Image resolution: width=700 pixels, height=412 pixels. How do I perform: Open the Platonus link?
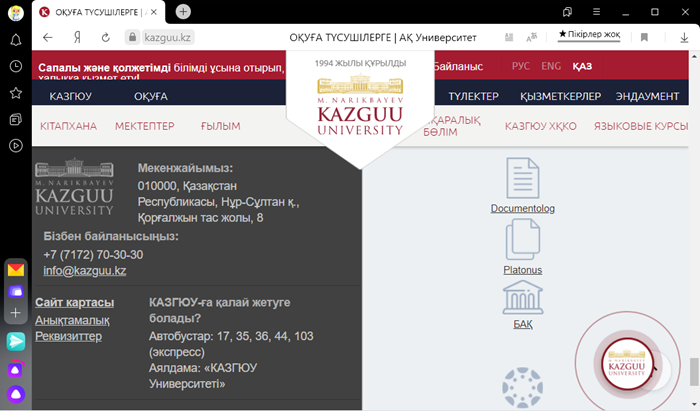523,270
